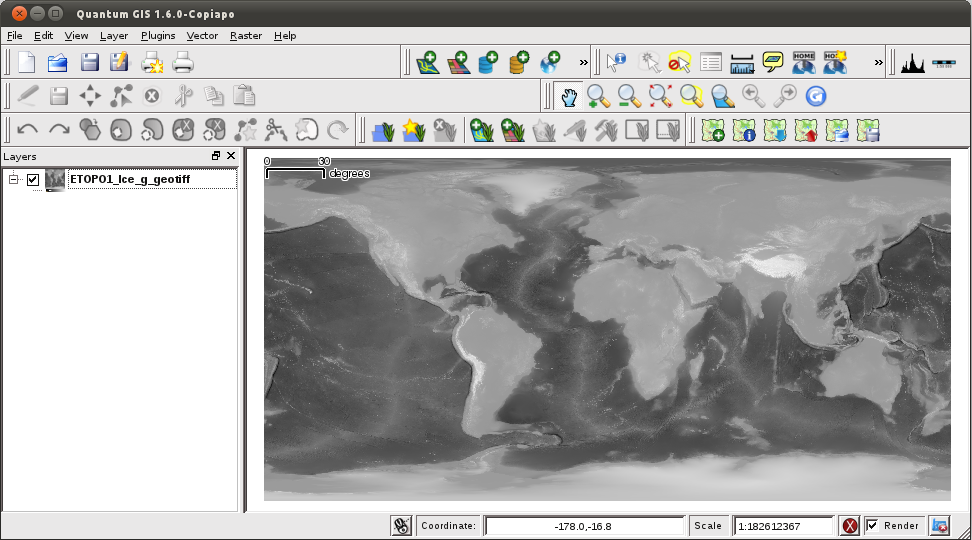Viewport: 972px width, 540px height.
Task: Click the Zoom In magnifier tool
Action: 598,96
